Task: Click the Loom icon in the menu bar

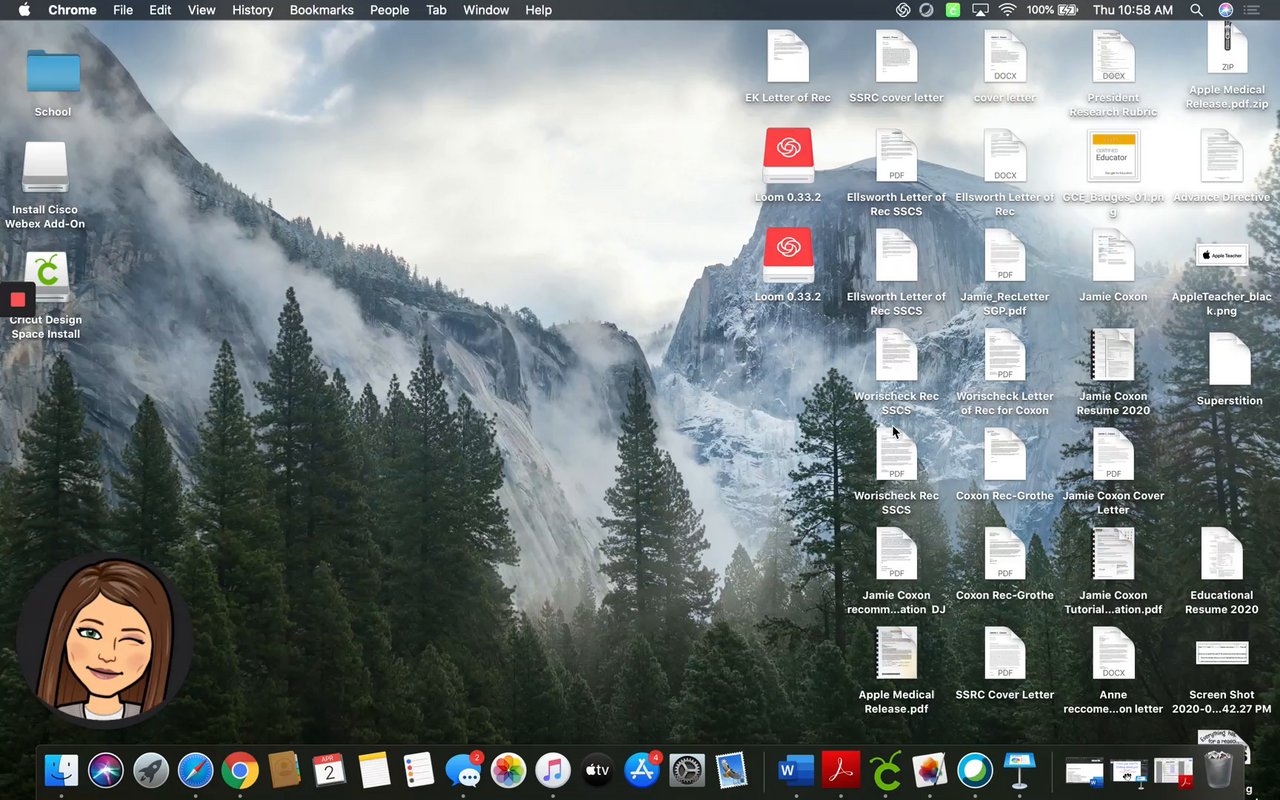Action: 902,10
